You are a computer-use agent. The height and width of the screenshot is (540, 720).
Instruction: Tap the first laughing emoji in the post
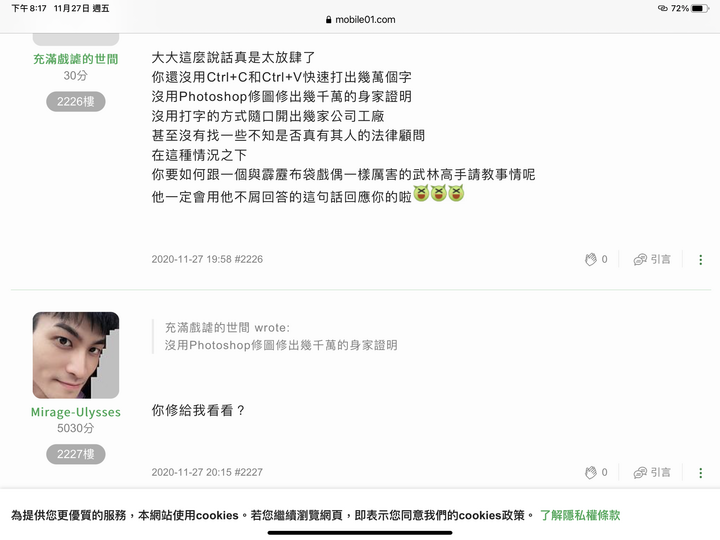421,193
